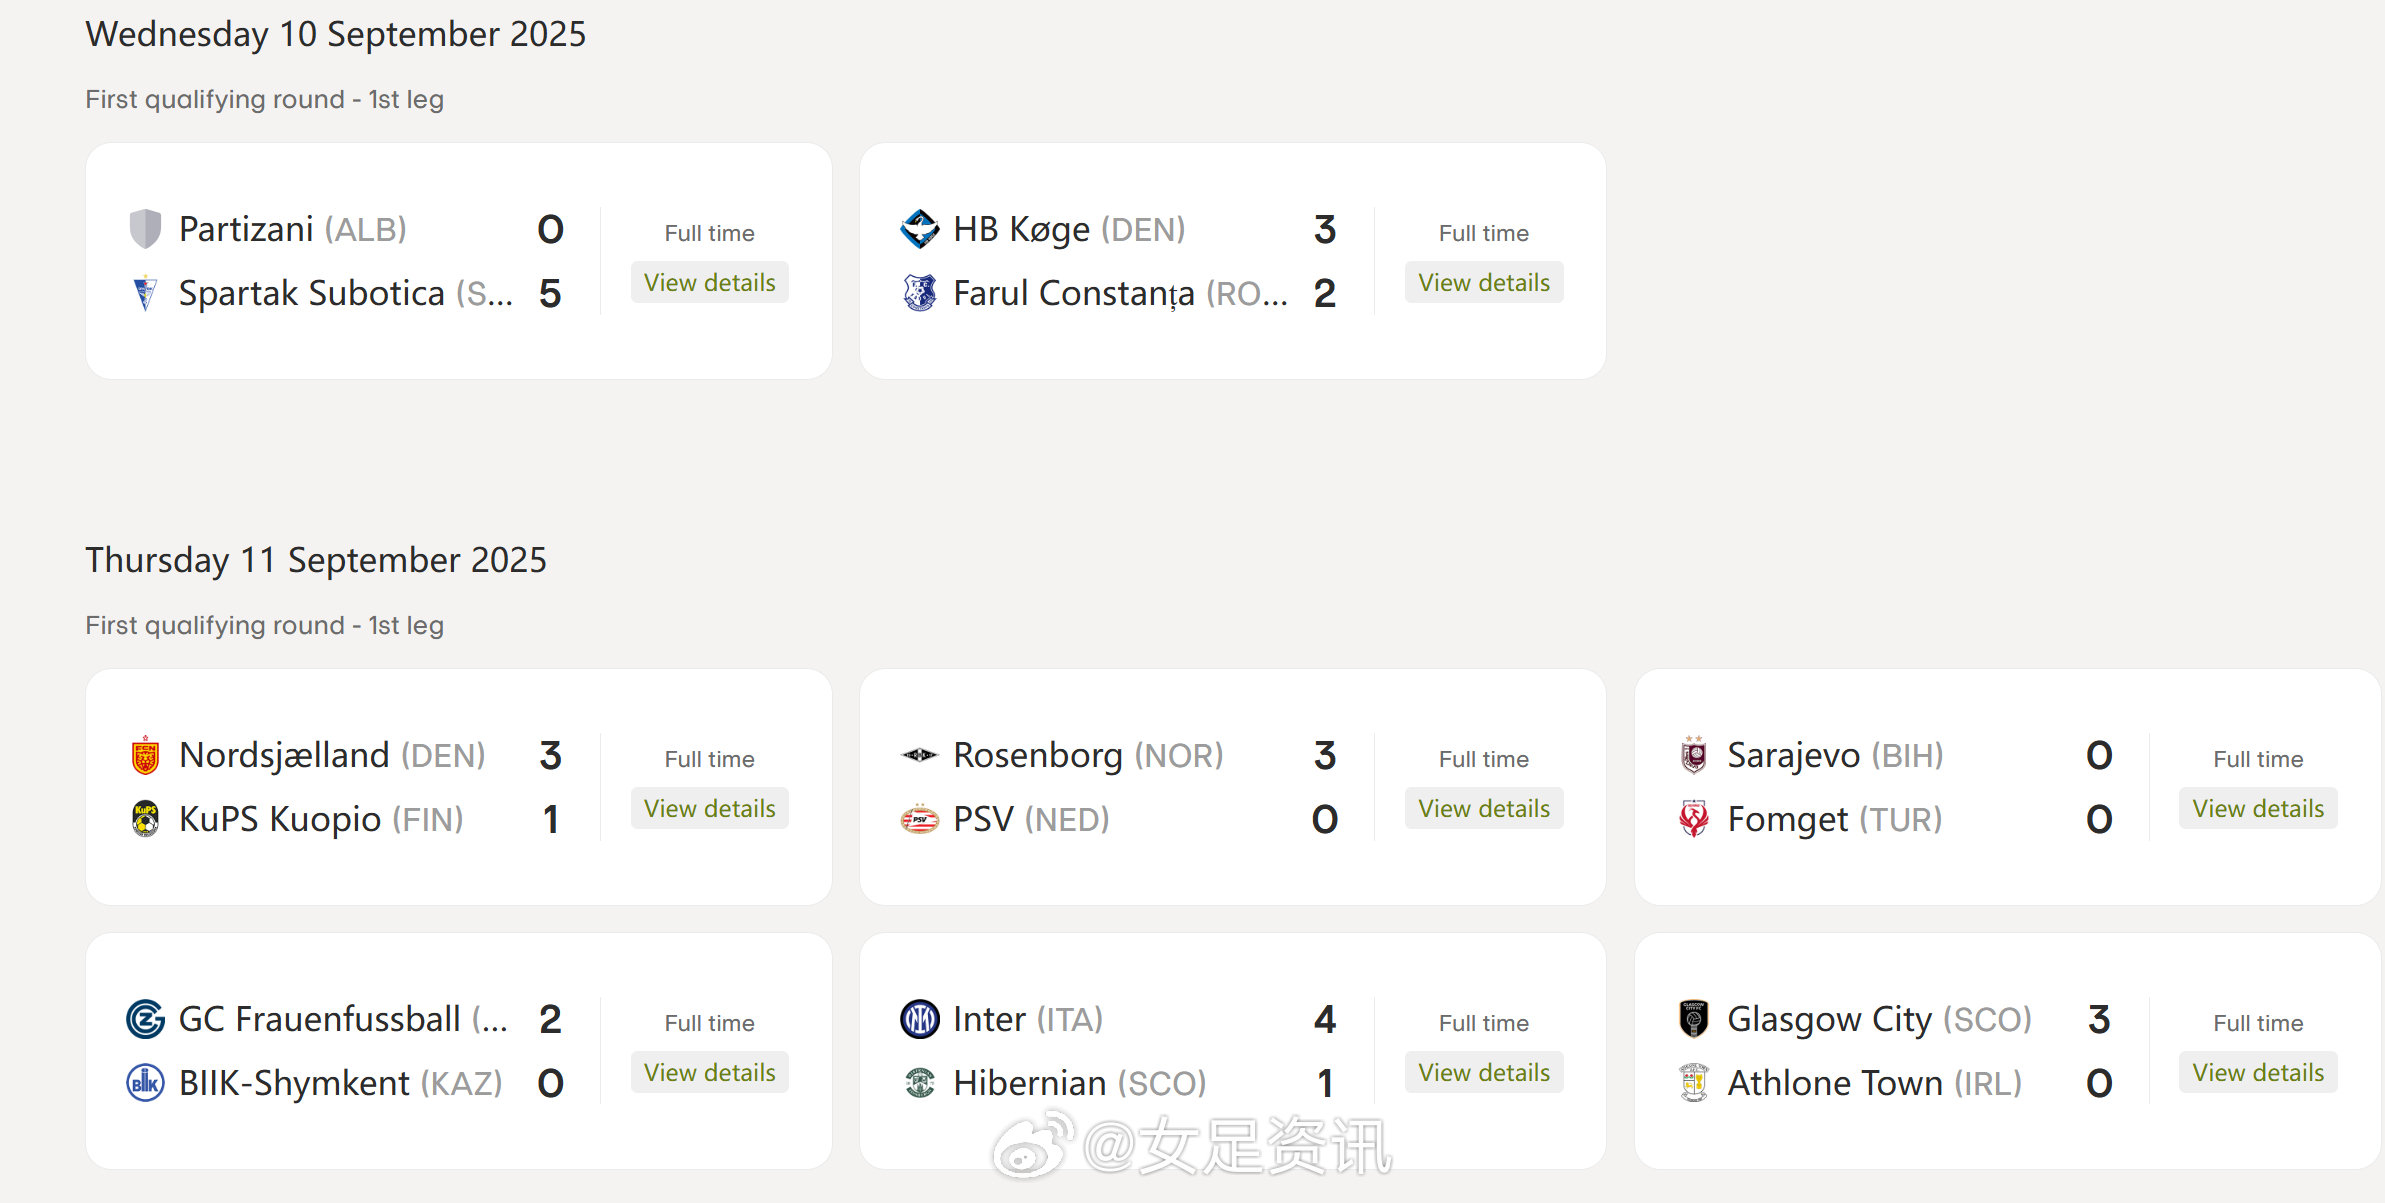Click the KuPS Kuopio club crest
This screenshot has width=2385, height=1203.
pyautogui.click(x=145, y=819)
